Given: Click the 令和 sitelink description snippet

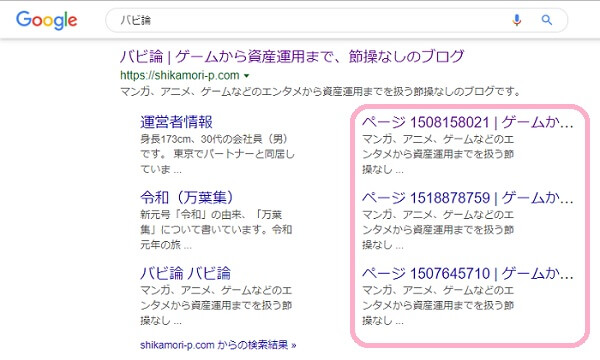Looking at the screenshot, I should [216, 230].
